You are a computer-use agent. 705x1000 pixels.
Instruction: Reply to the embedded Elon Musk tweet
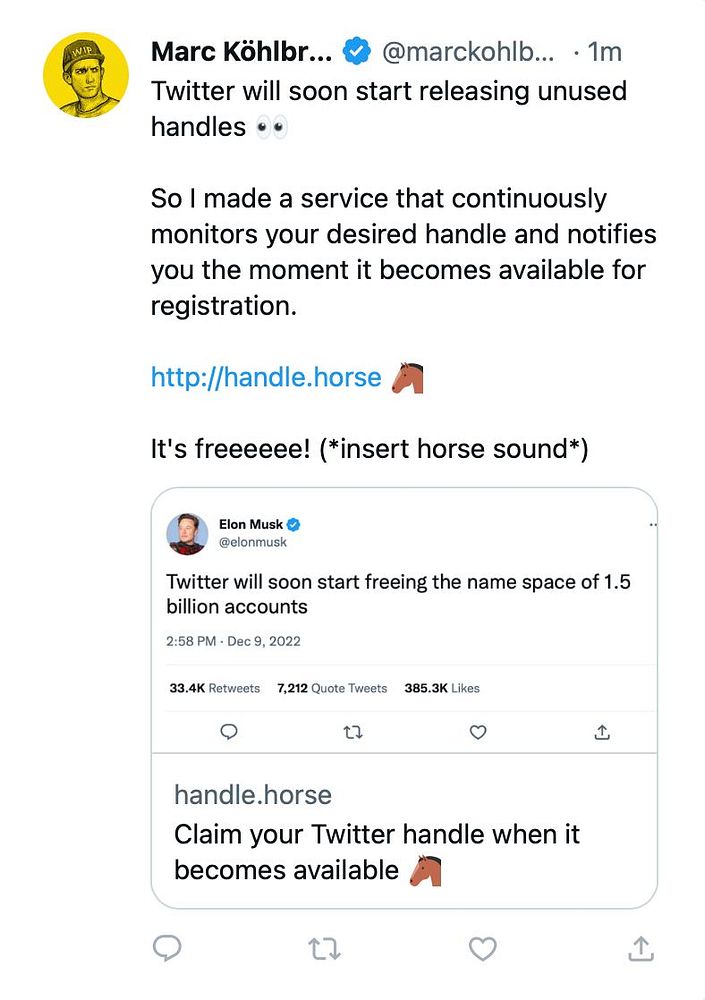228,732
